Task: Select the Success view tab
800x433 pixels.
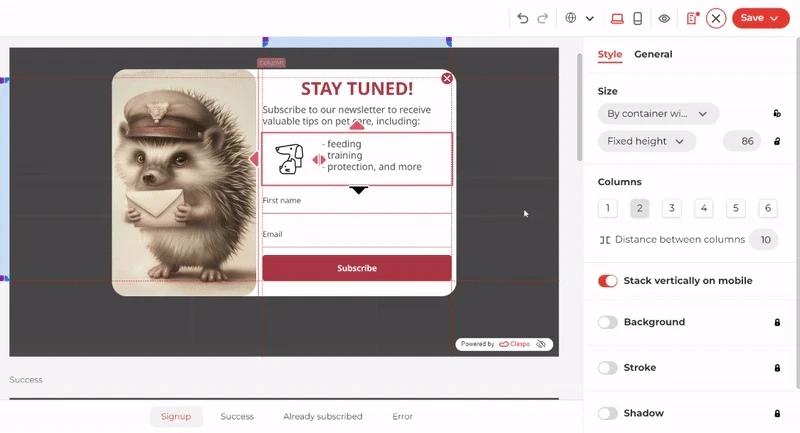Action: click(237, 417)
